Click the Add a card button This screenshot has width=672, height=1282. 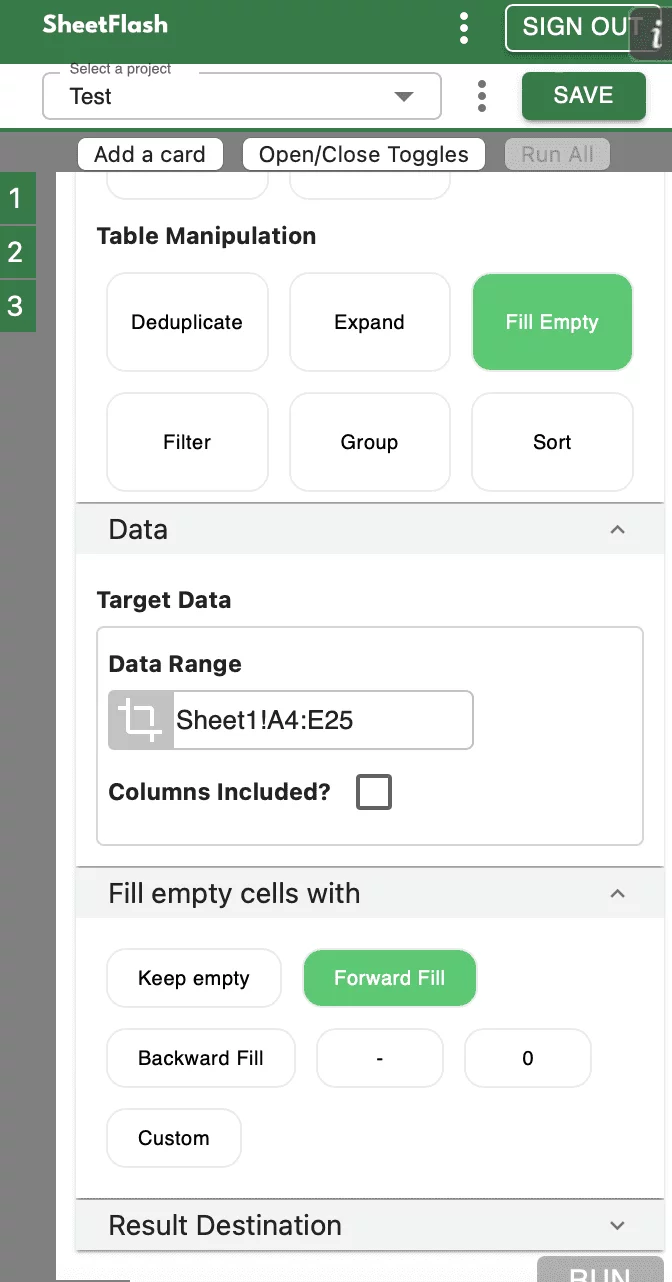click(x=150, y=154)
